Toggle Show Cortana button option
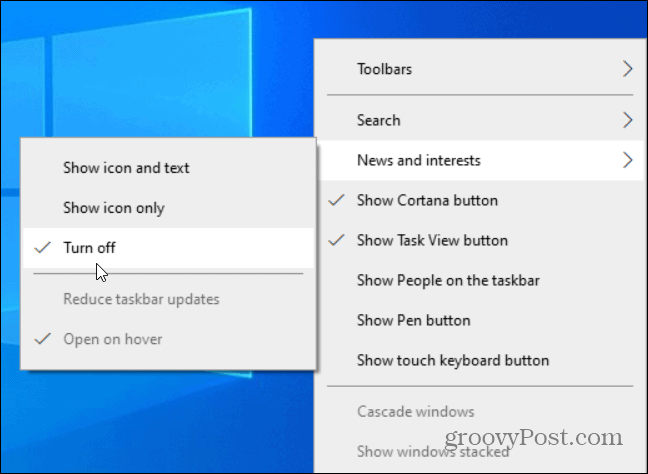 tap(479, 200)
